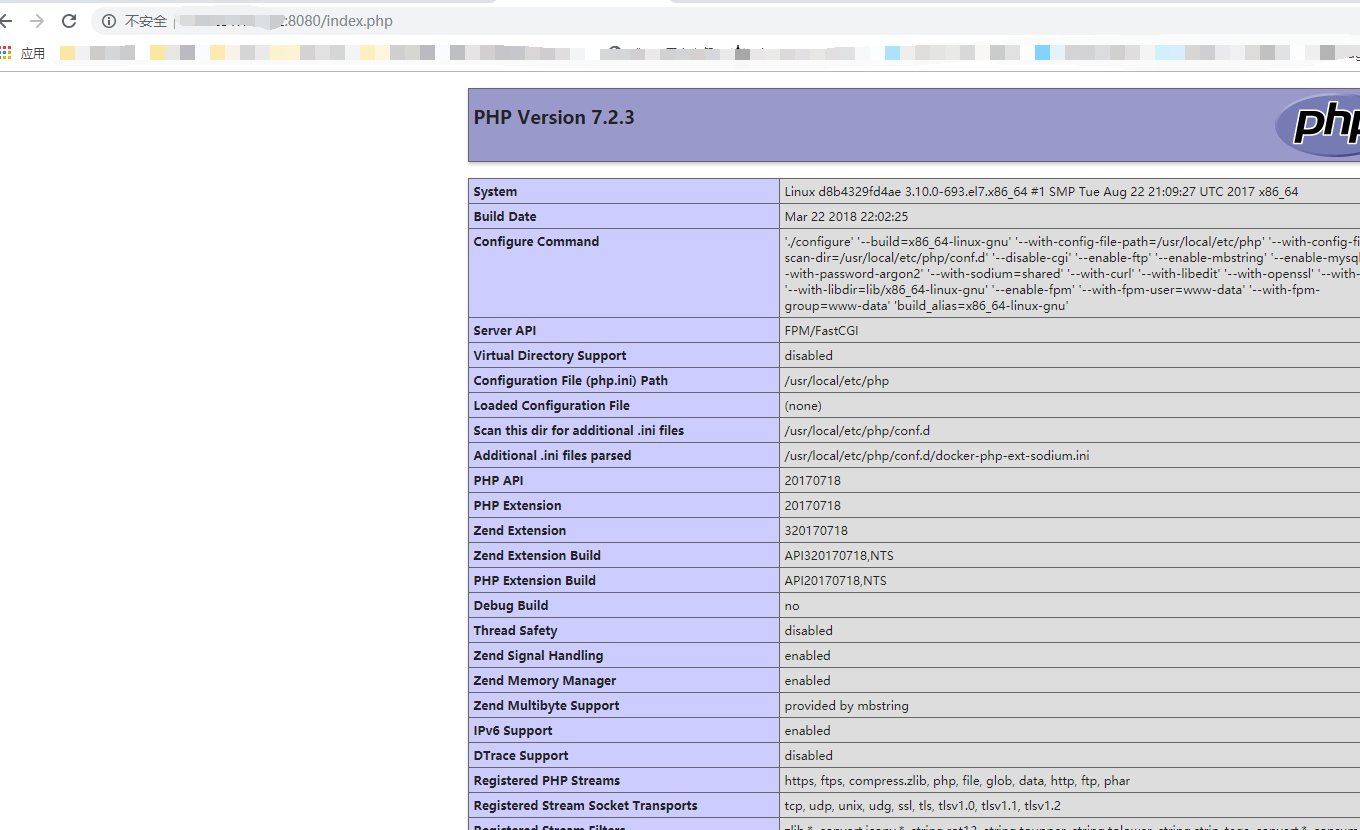Click the streams list starting 'https, ftps'
The height and width of the screenshot is (830, 1360).
pos(957,781)
